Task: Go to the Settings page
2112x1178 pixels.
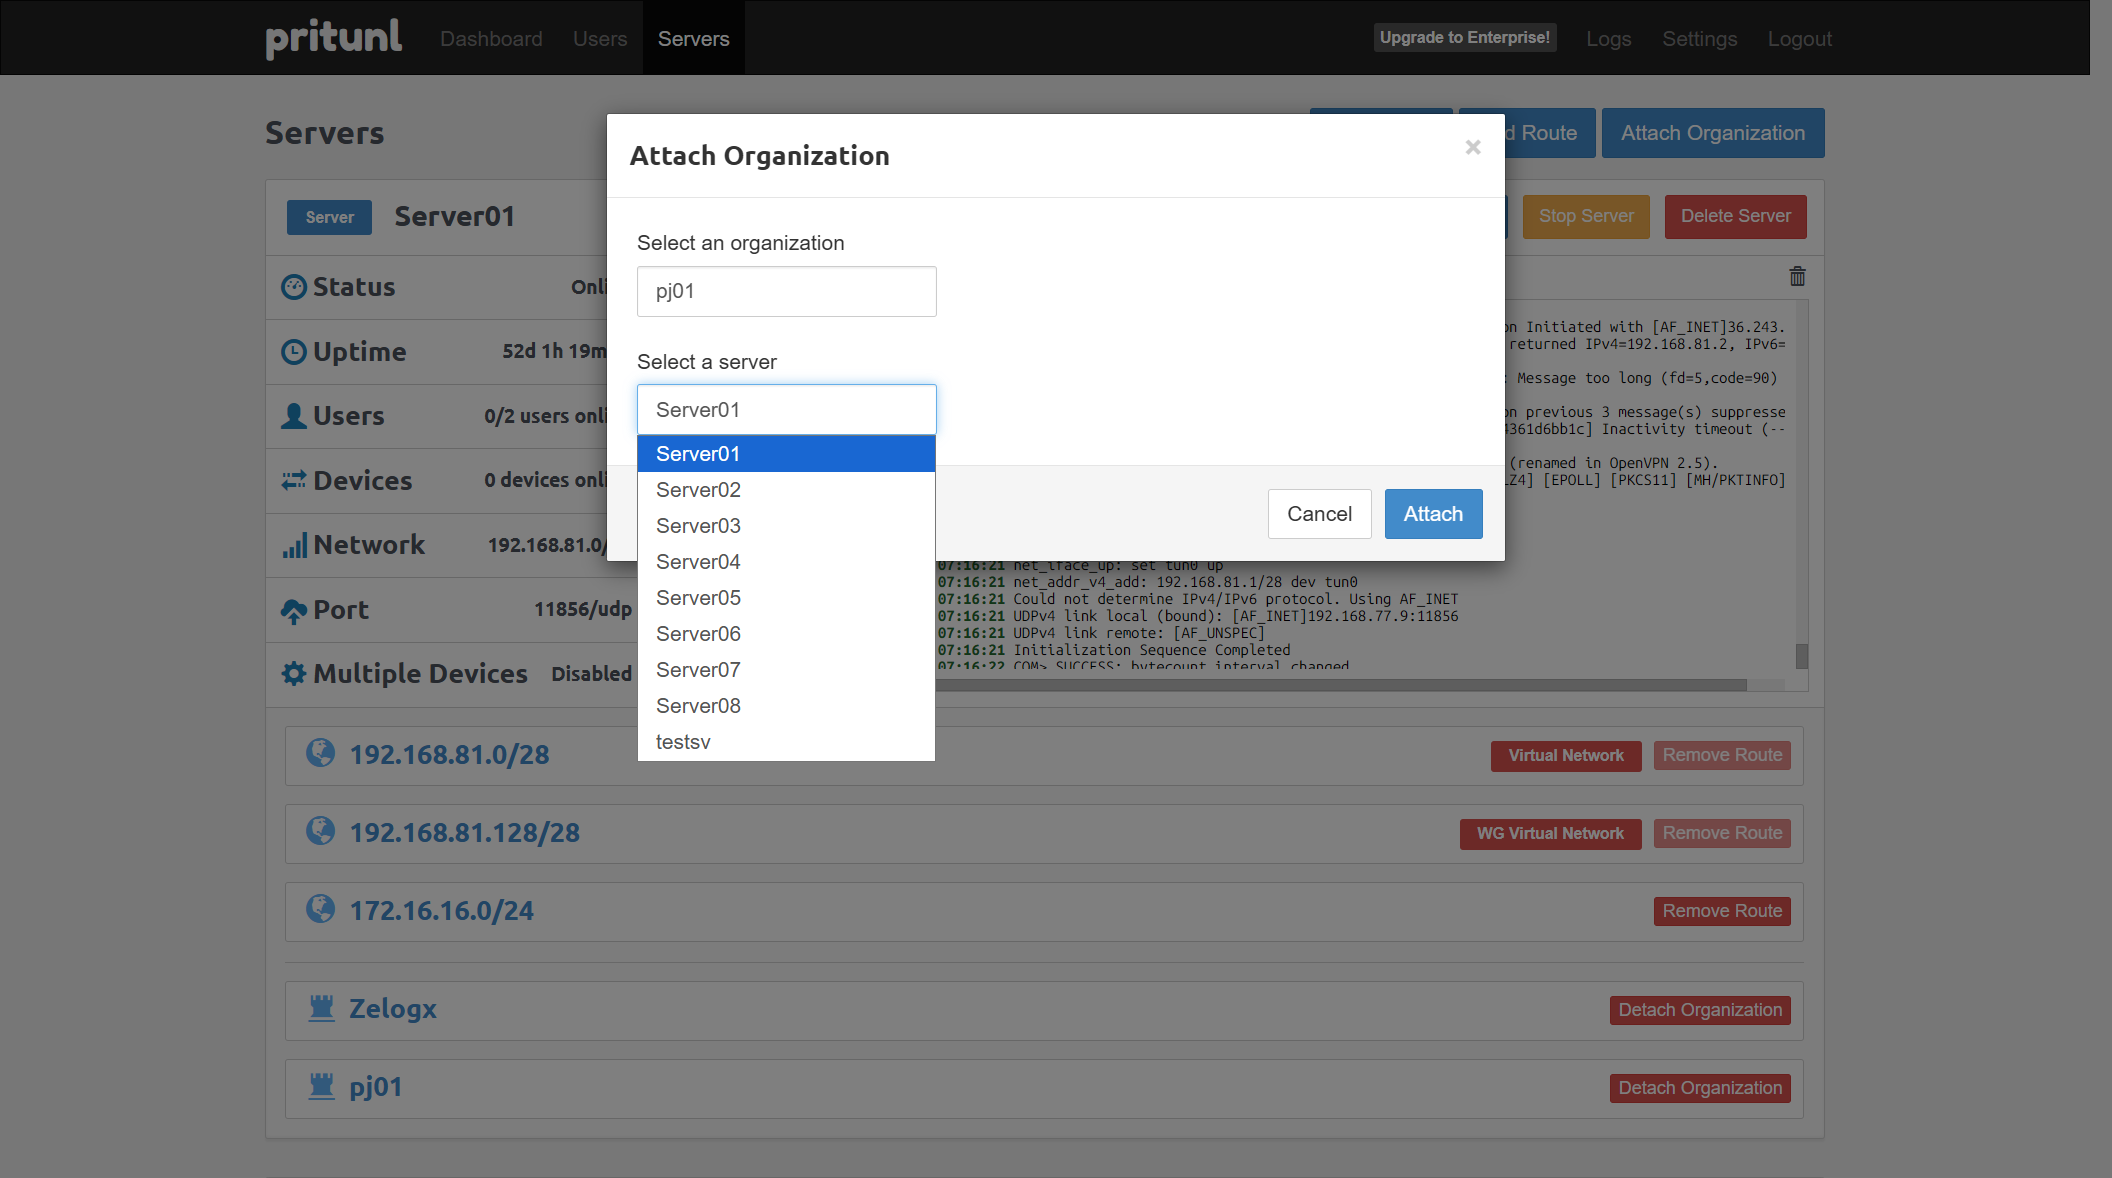Action: coord(1699,38)
